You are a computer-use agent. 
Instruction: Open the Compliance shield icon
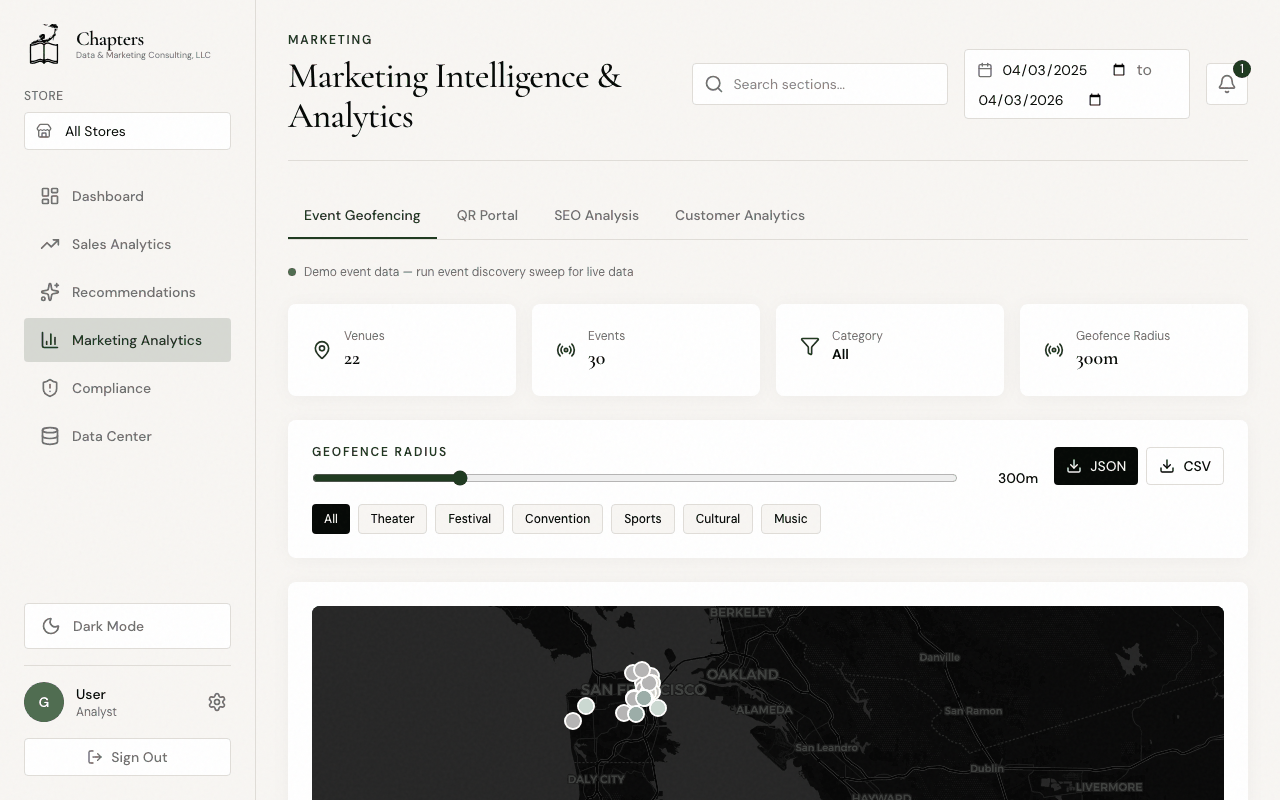click(x=49, y=388)
